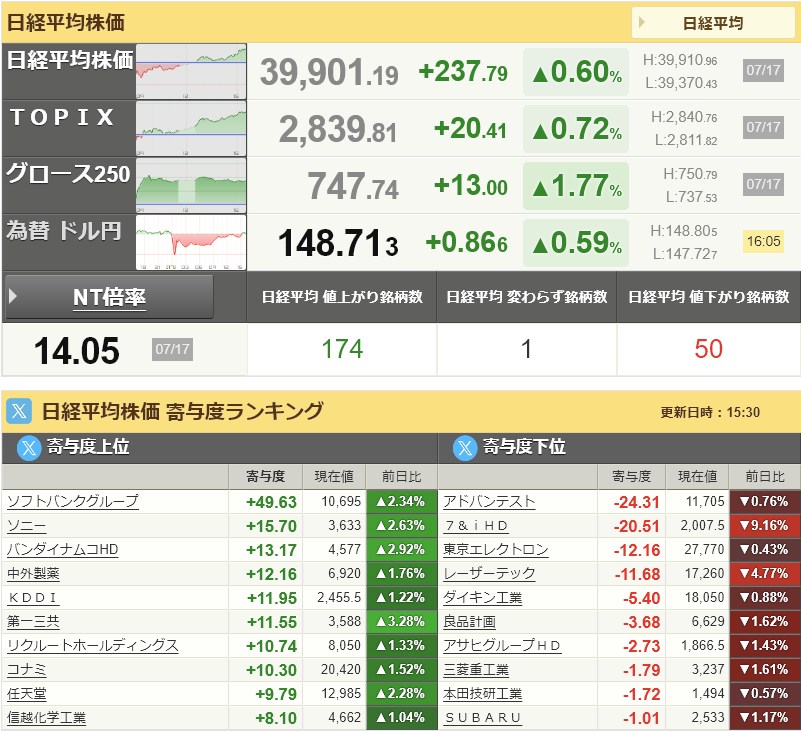Open the リクルートホールディングス stock link
This screenshot has height=731, width=801.
pyautogui.click(x=92, y=645)
